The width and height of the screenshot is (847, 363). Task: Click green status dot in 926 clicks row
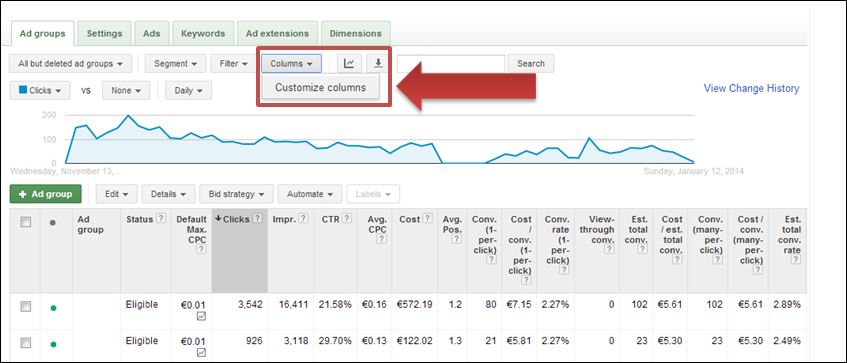53,344
